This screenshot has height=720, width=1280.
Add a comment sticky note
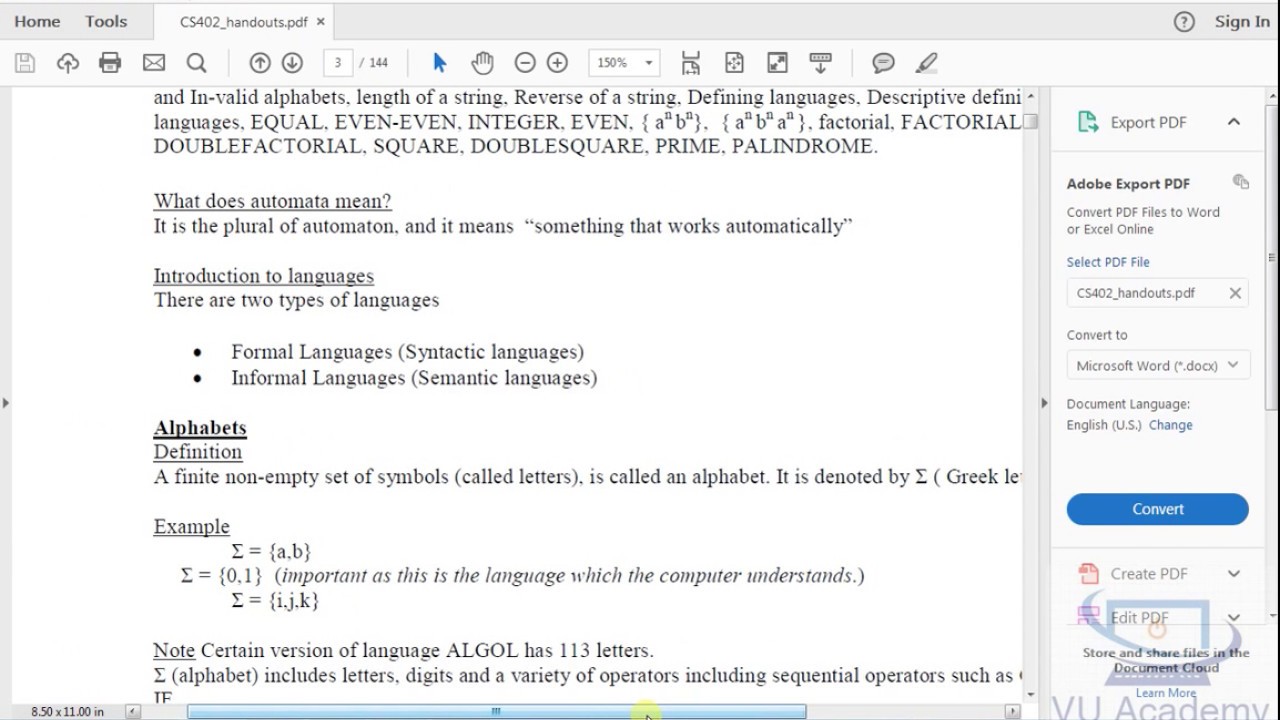tap(883, 63)
